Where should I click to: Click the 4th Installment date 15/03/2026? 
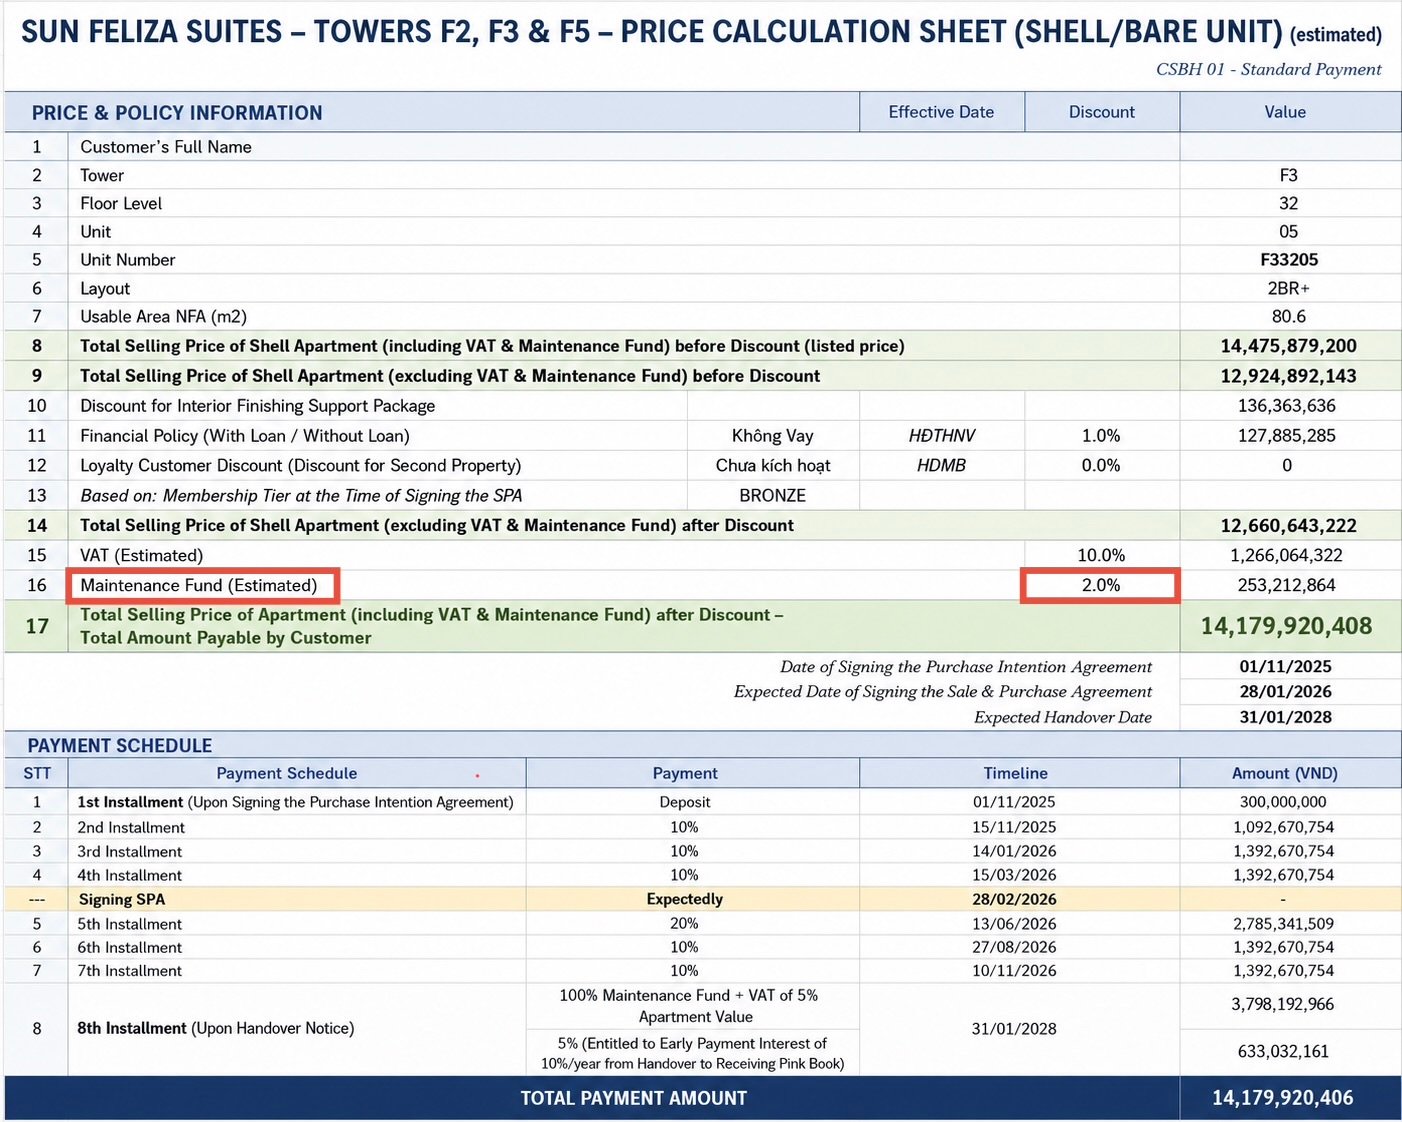[x=1015, y=876]
